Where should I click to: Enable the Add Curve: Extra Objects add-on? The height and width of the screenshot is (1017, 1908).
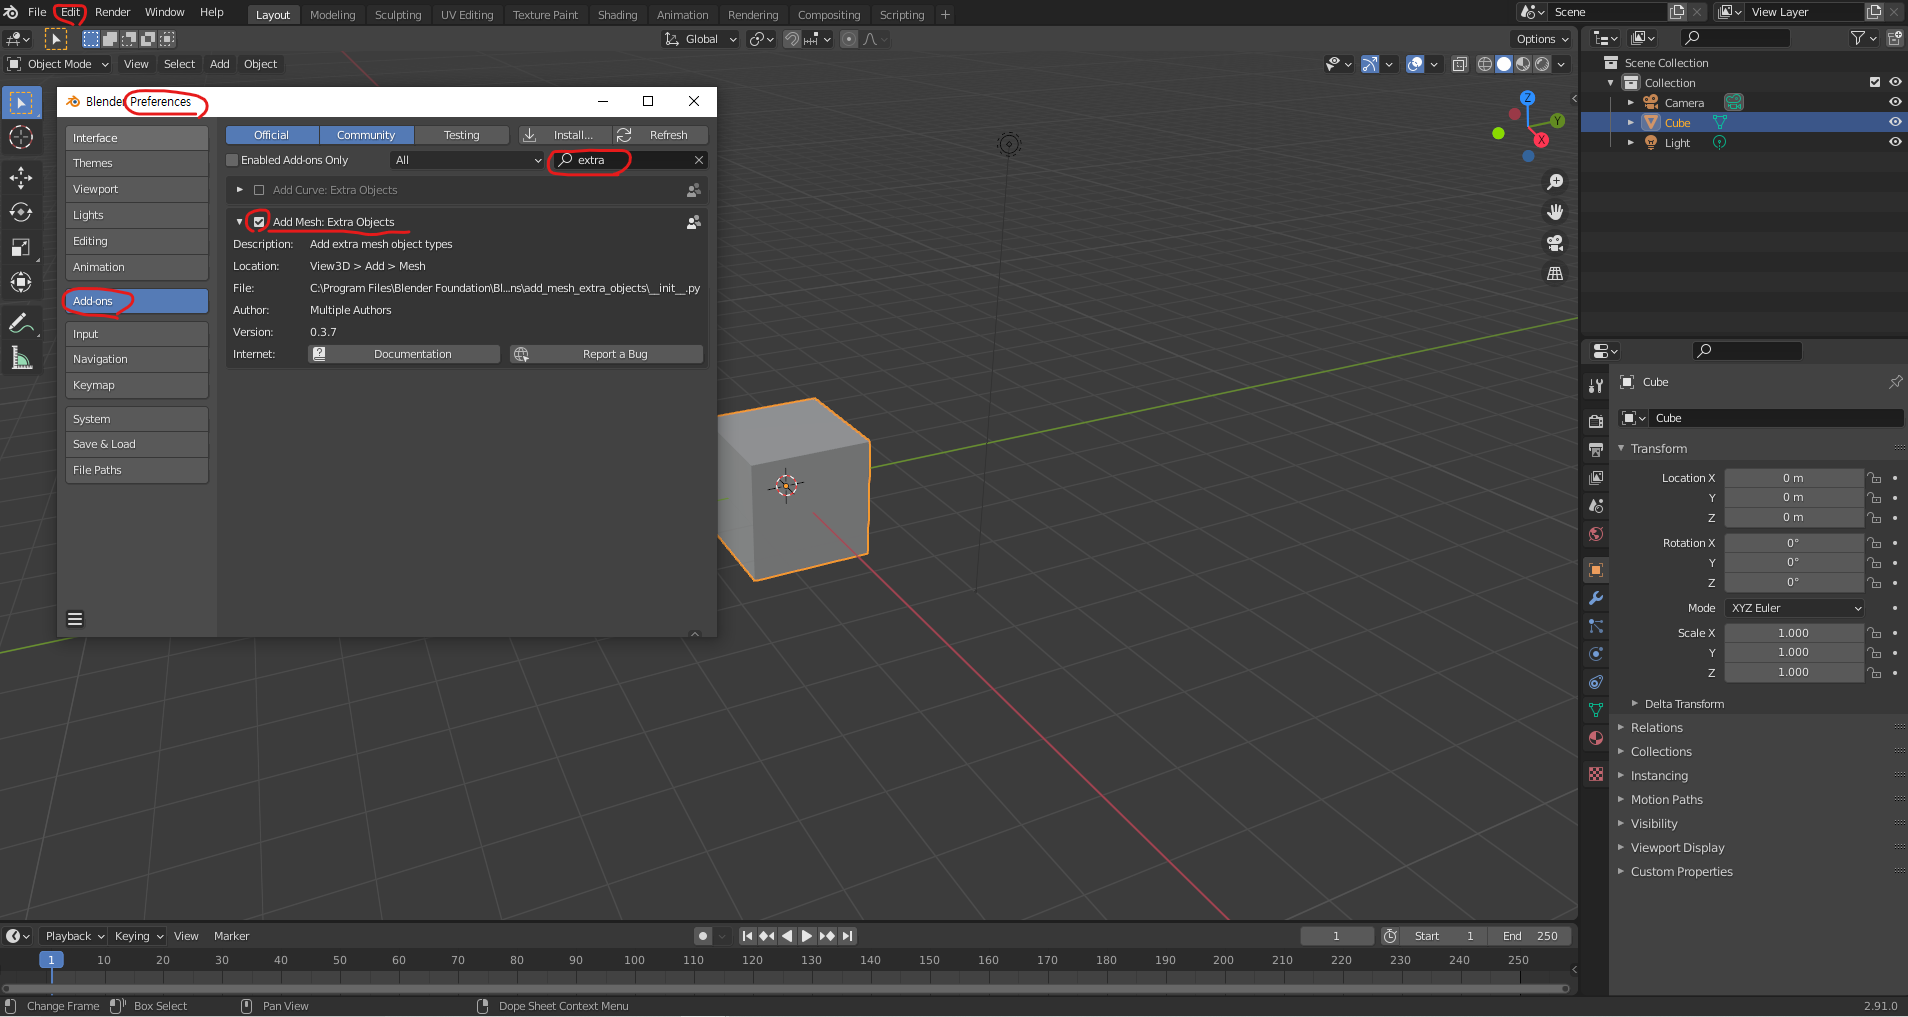259,189
